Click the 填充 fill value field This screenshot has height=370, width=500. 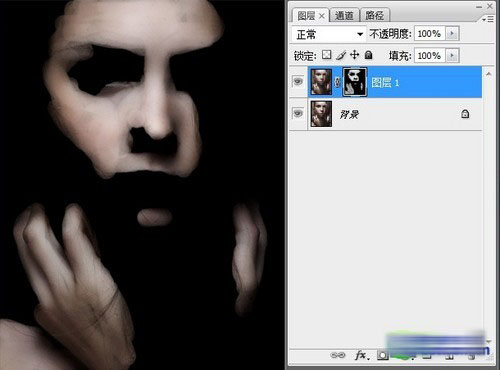tap(429, 56)
